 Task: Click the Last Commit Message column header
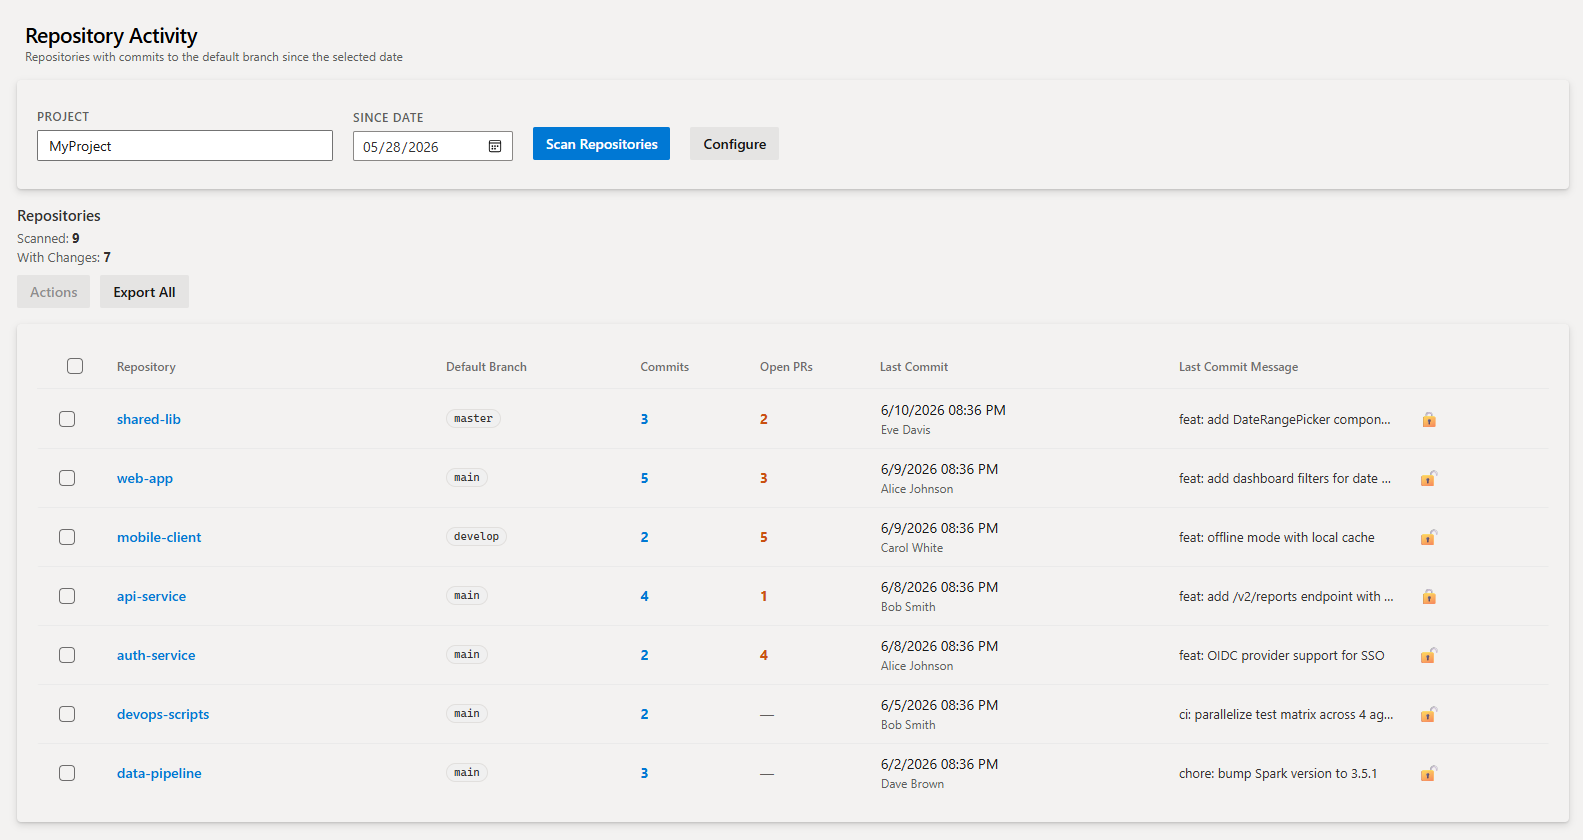click(x=1238, y=367)
